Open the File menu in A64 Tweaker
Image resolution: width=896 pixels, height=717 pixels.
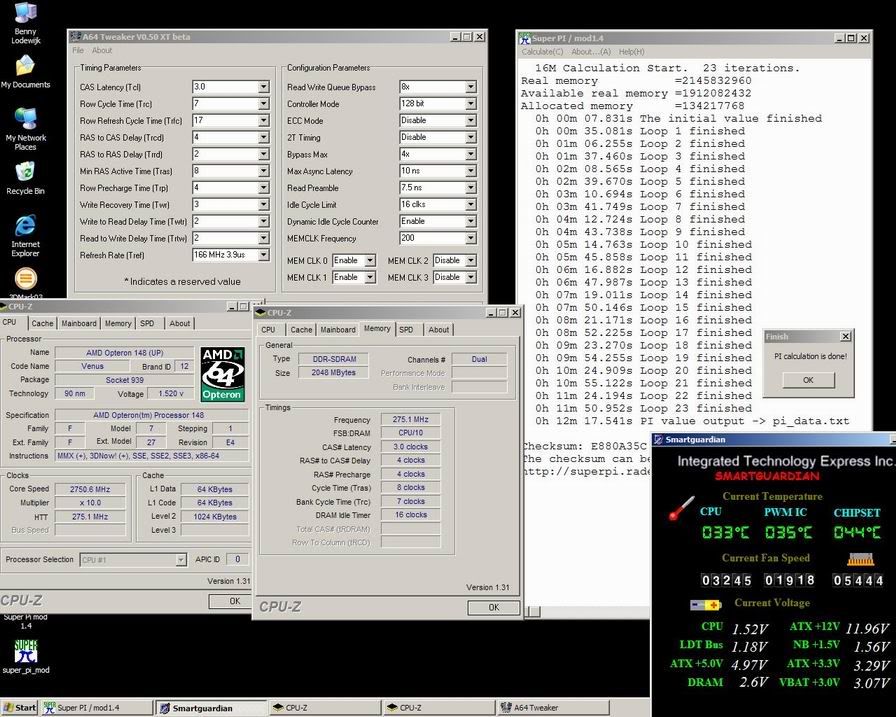[79, 50]
